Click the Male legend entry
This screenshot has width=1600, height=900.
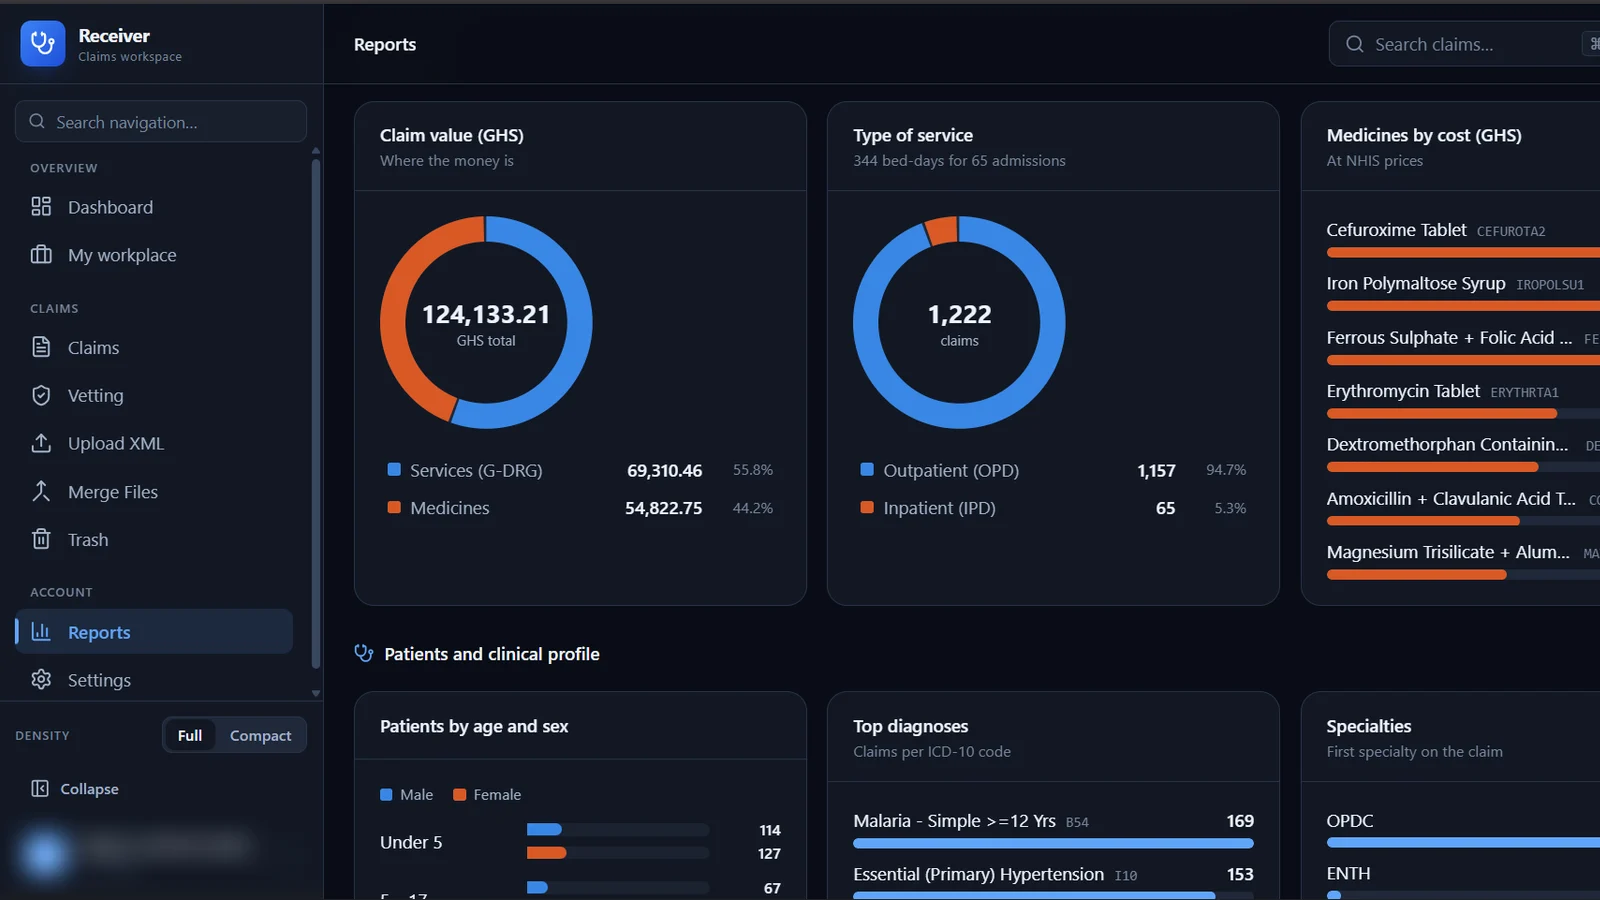407,795
